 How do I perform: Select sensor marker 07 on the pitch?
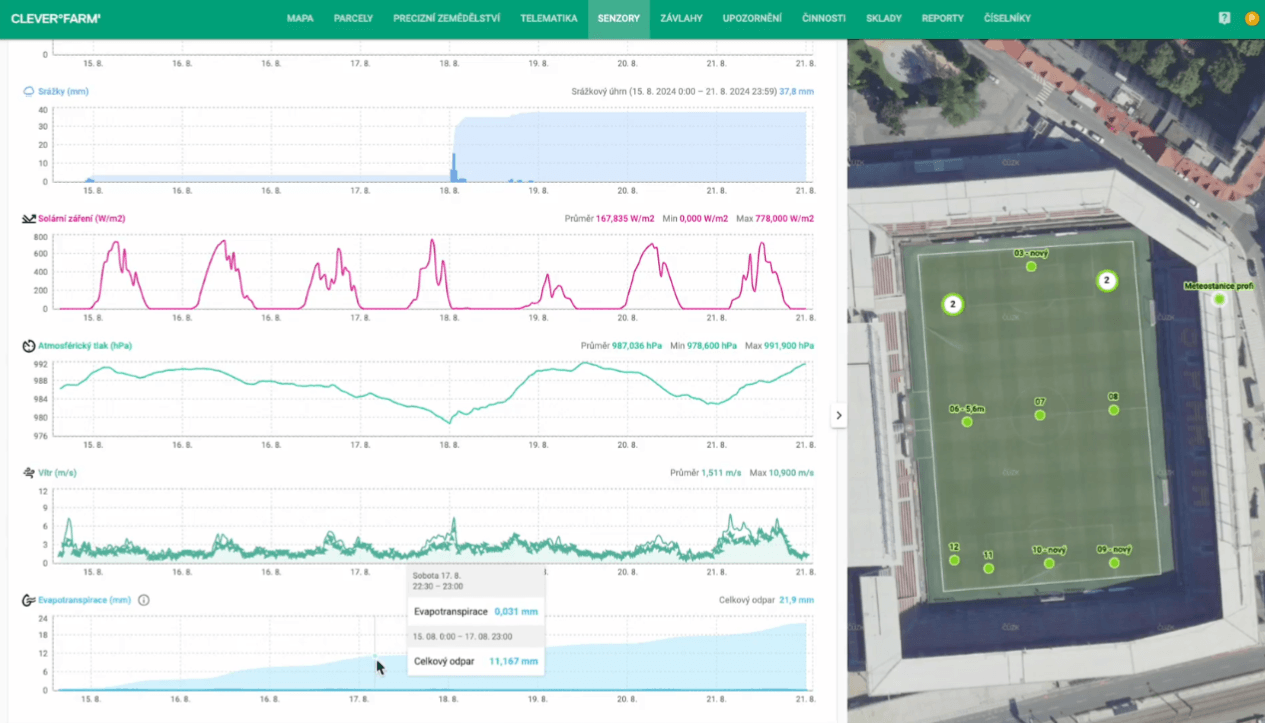coord(1040,414)
